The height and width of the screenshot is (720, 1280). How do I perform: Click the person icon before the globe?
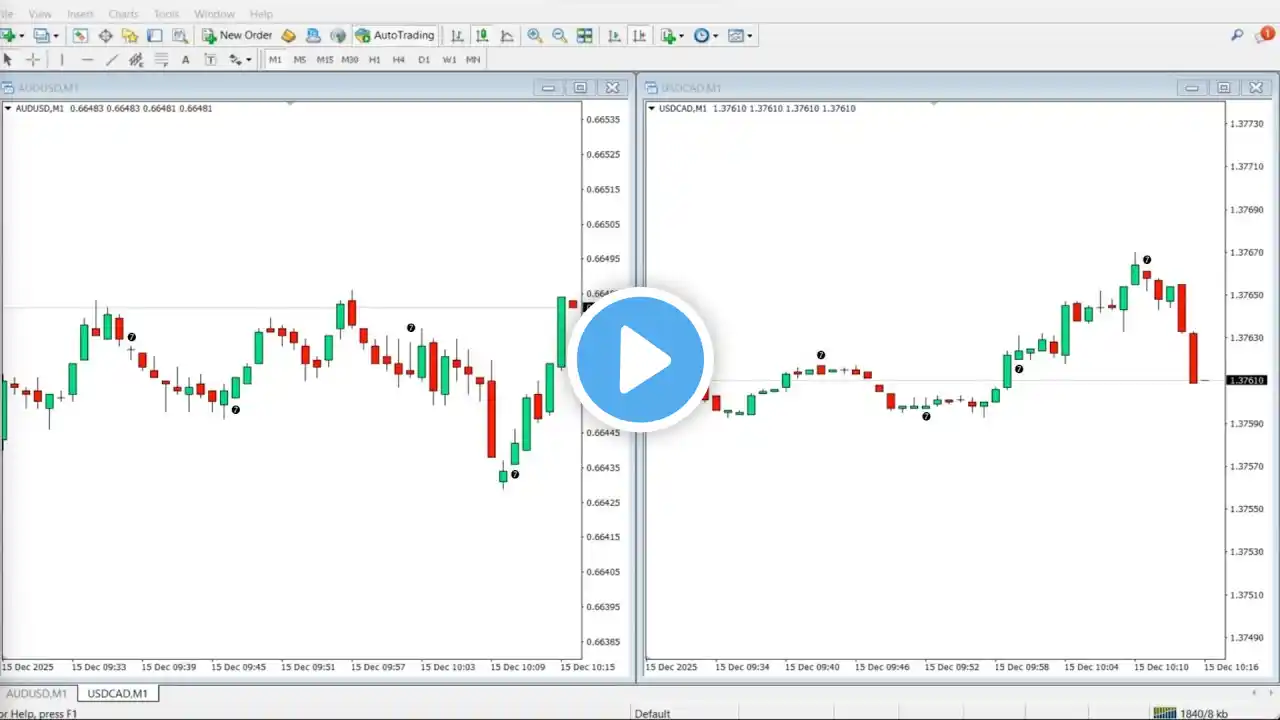[314, 35]
